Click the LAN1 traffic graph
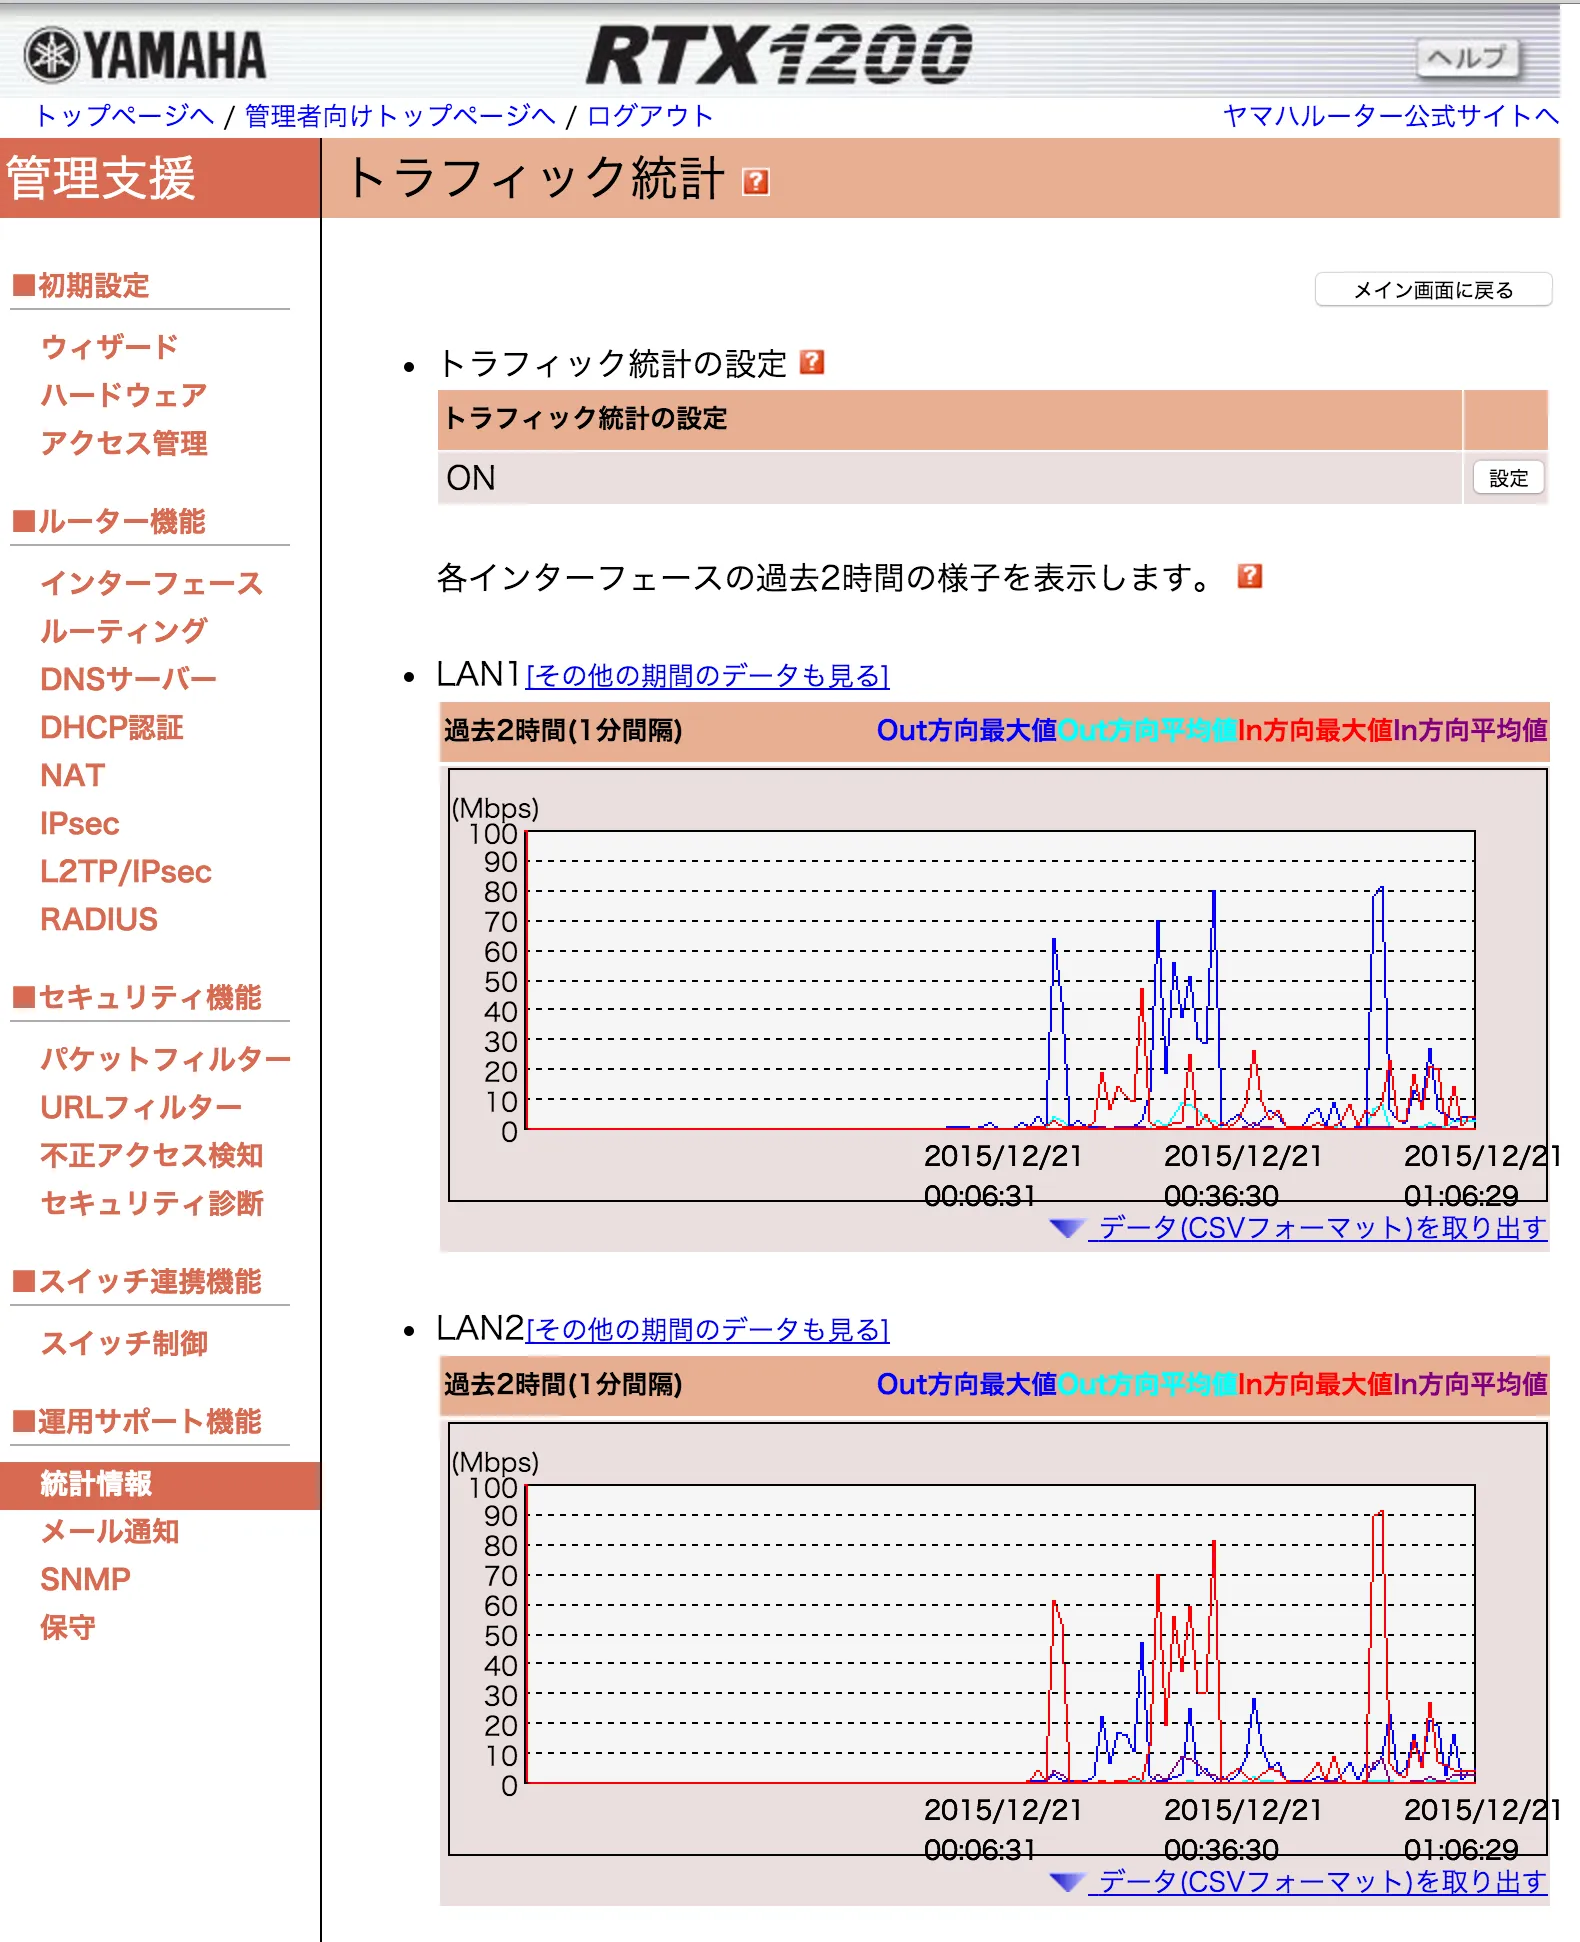Viewport: 1580px width, 1942px height. [x=998, y=985]
